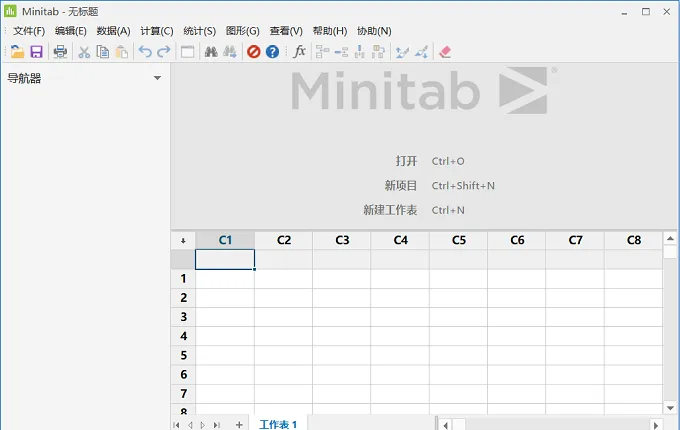Click the first graph brush toolbar icon
680x430 pixels.
[402, 52]
